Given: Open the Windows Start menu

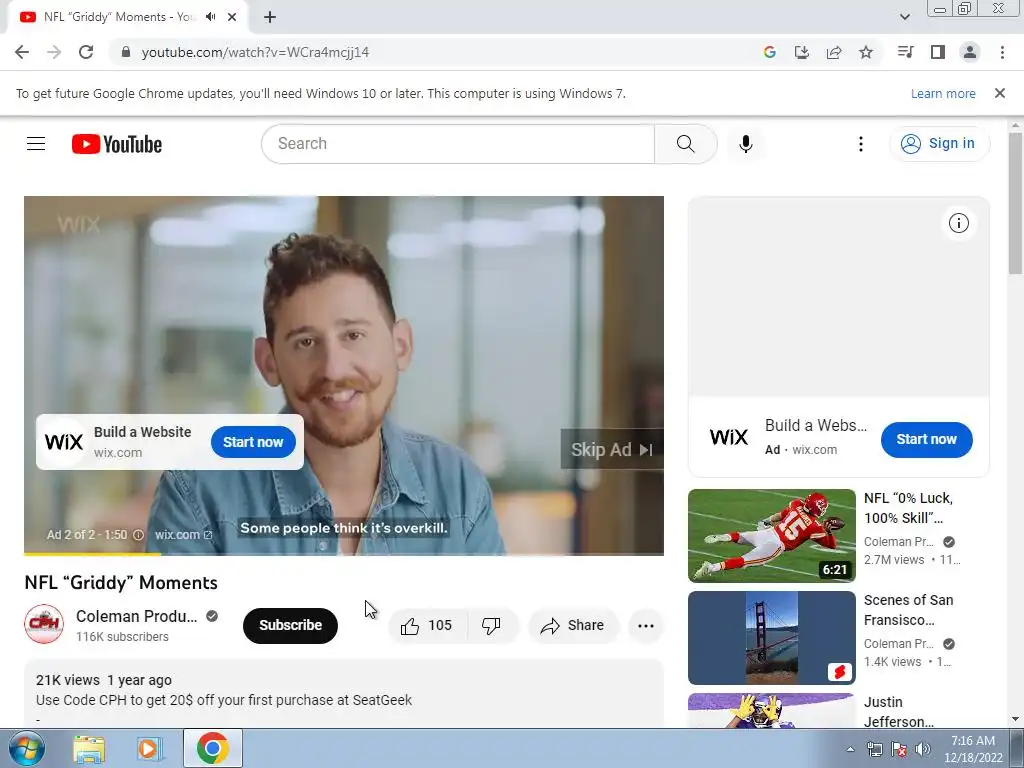Looking at the screenshot, I should [26, 748].
